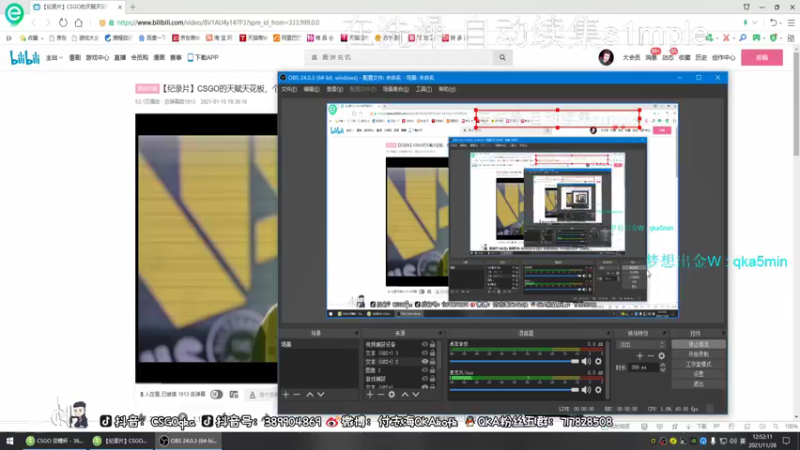The image size is (800, 450).
Task: Click the bilibili search input field
Action: tap(399, 58)
